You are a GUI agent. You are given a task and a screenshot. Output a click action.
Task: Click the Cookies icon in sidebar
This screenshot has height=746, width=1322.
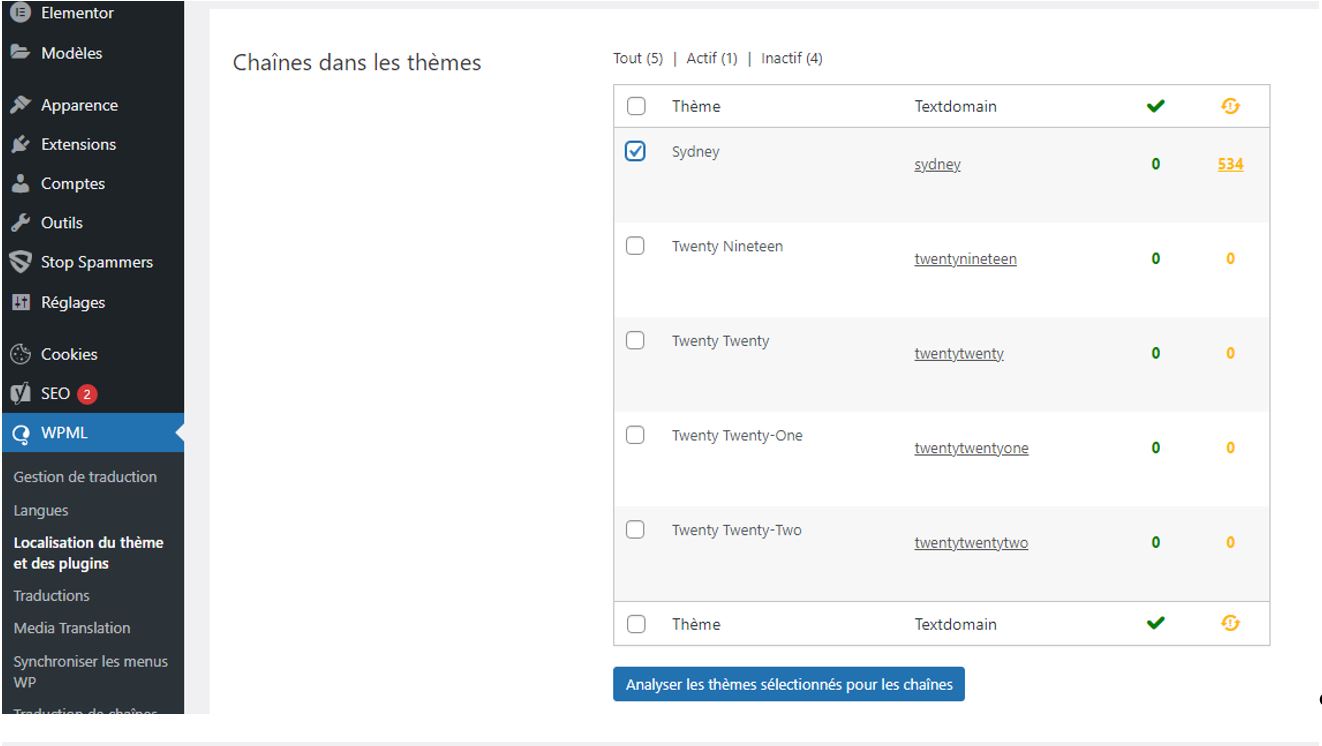pos(19,354)
